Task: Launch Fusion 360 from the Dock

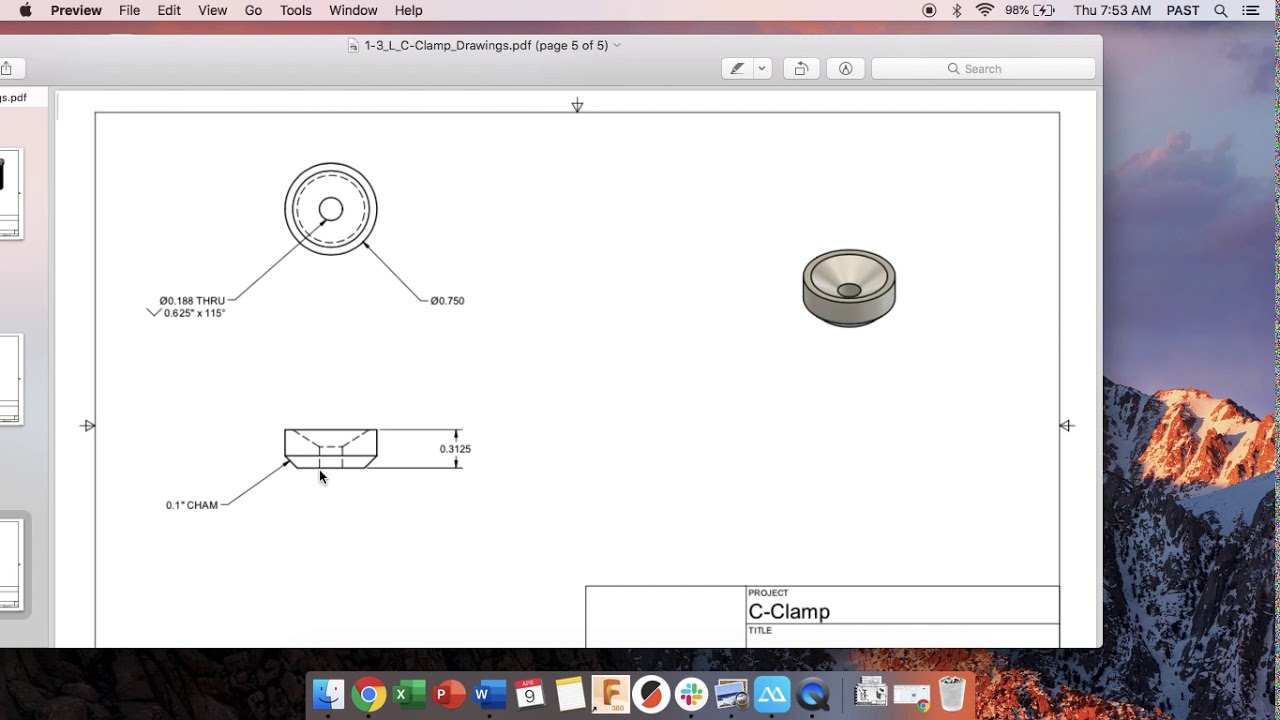Action: (x=610, y=694)
